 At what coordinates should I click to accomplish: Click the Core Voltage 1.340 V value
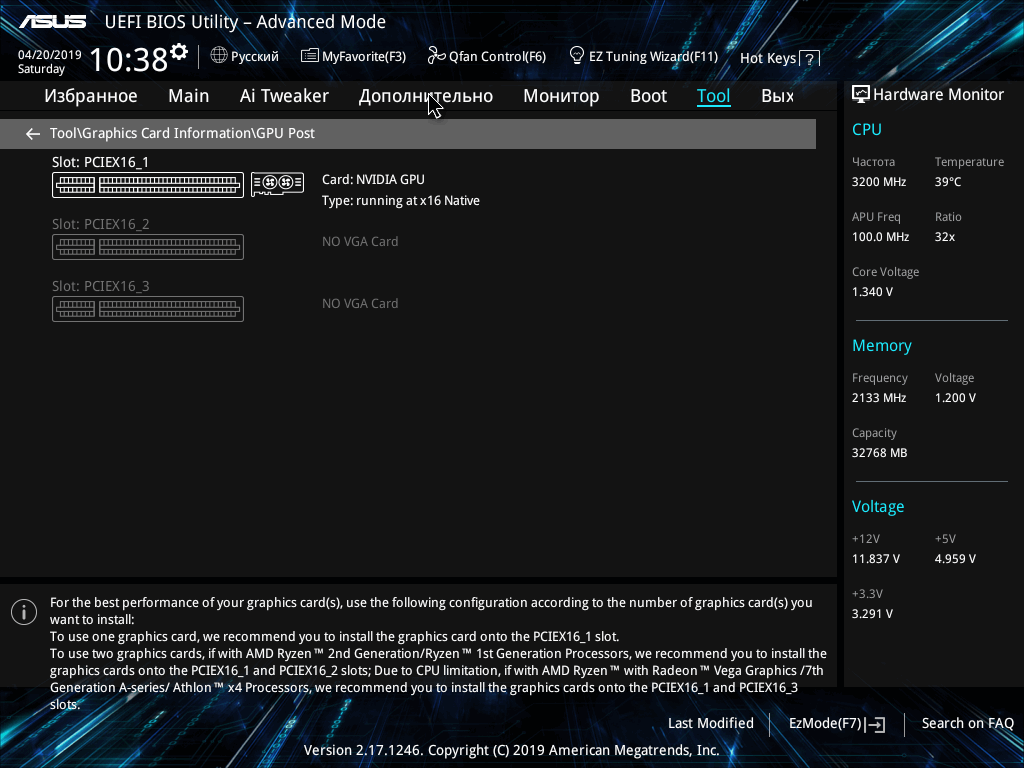(872, 292)
